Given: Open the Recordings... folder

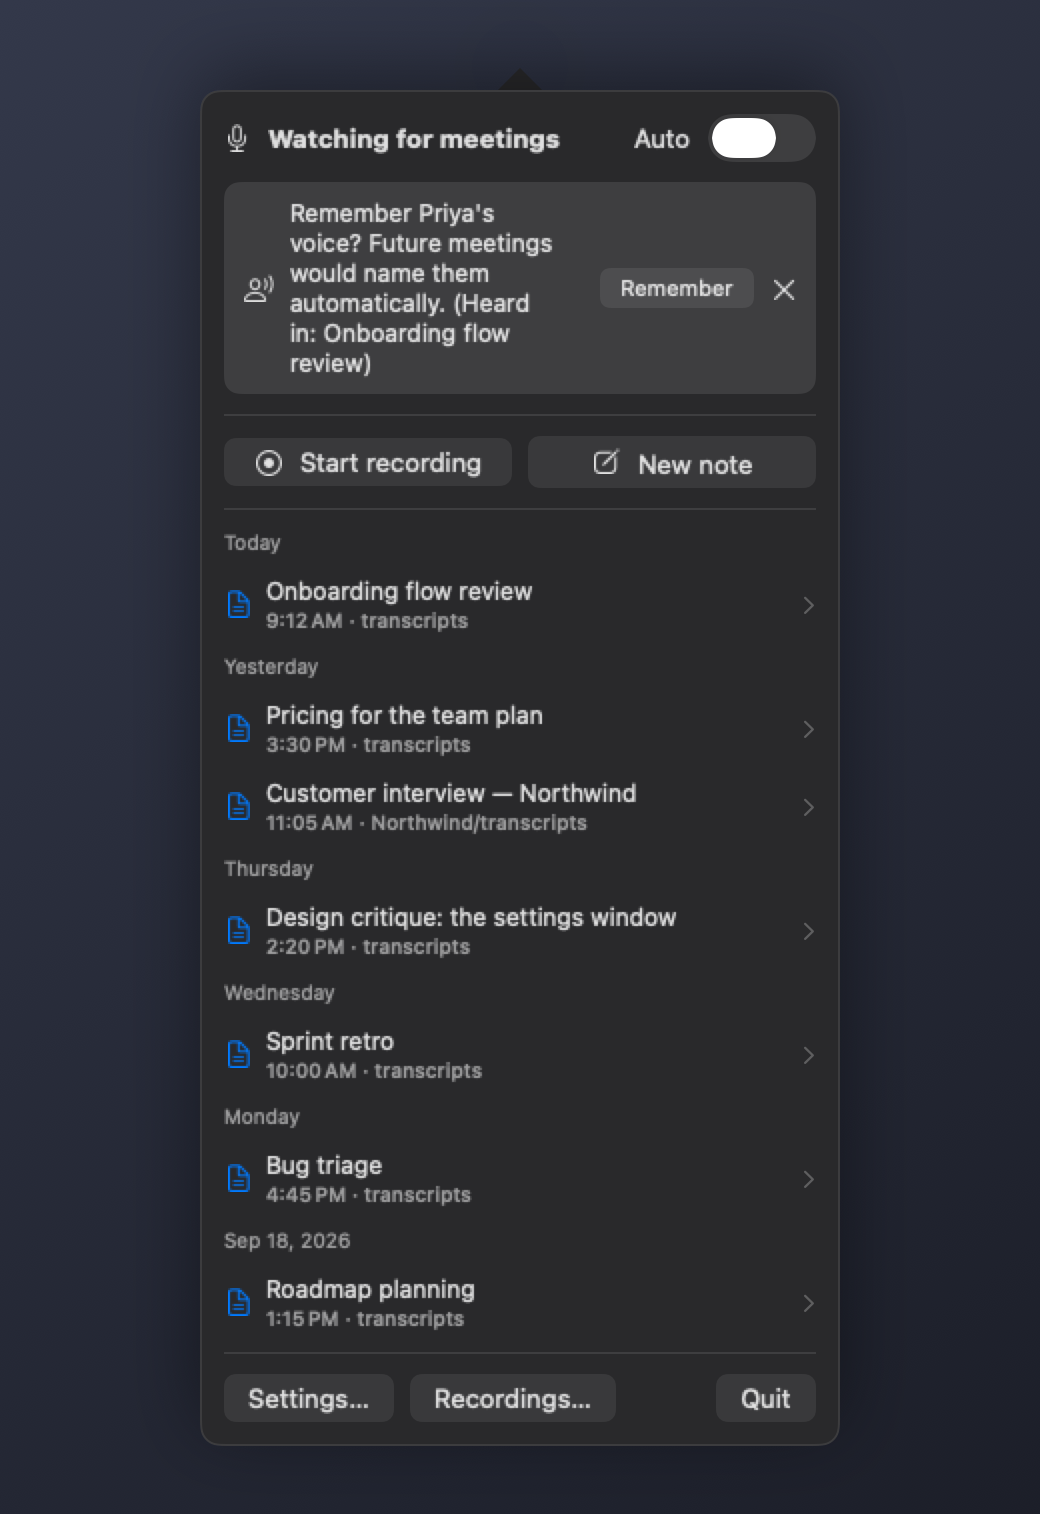Looking at the screenshot, I should (x=512, y=1398).
